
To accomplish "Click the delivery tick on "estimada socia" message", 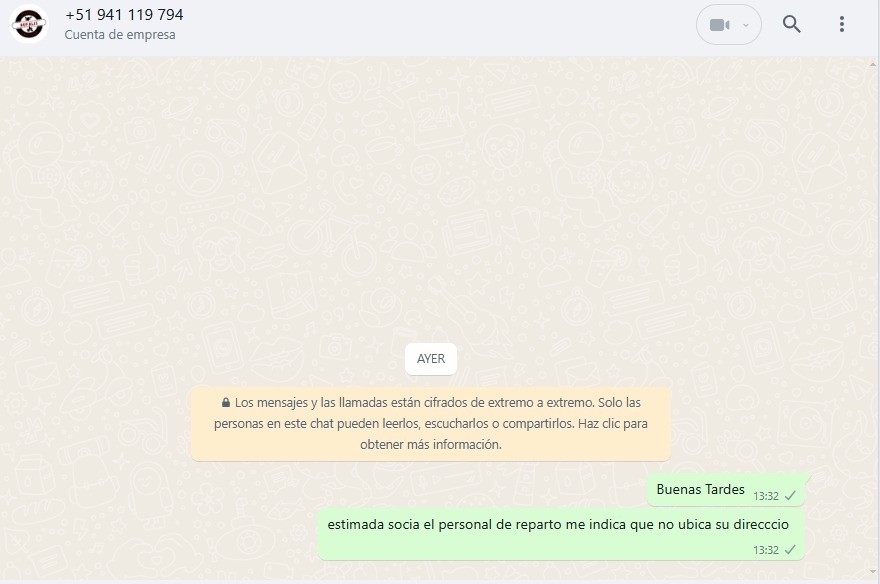I will click(790, 550).
